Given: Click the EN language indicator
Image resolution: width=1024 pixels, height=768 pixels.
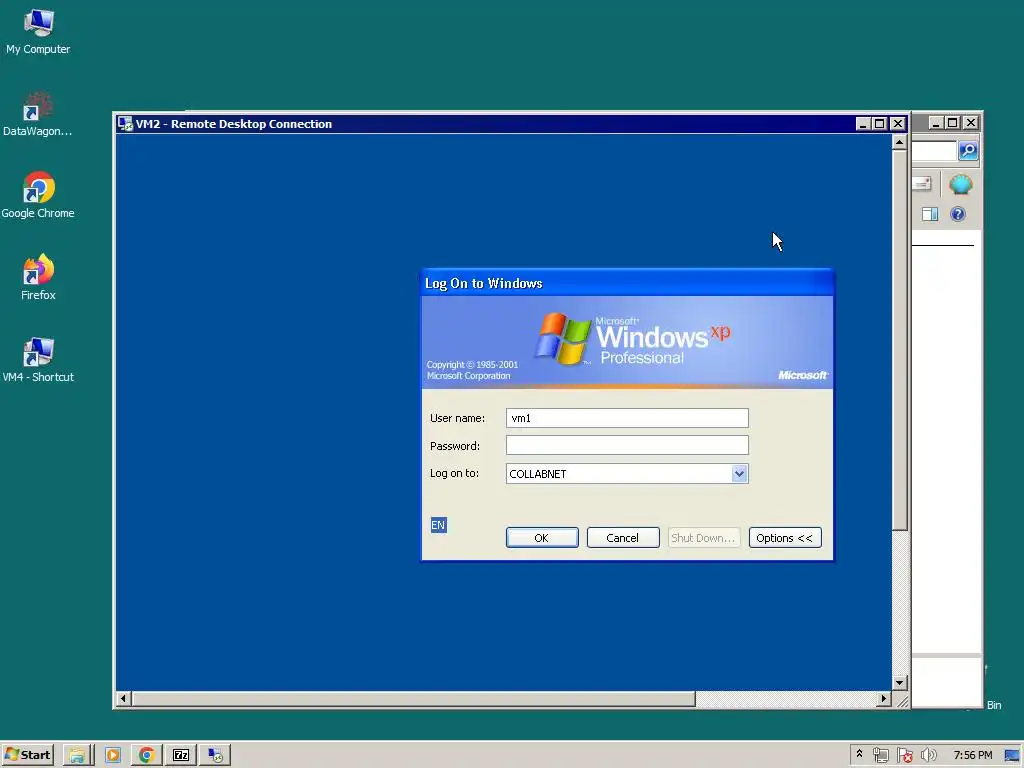Looking at the screenshot, I should tap(438, 525).
